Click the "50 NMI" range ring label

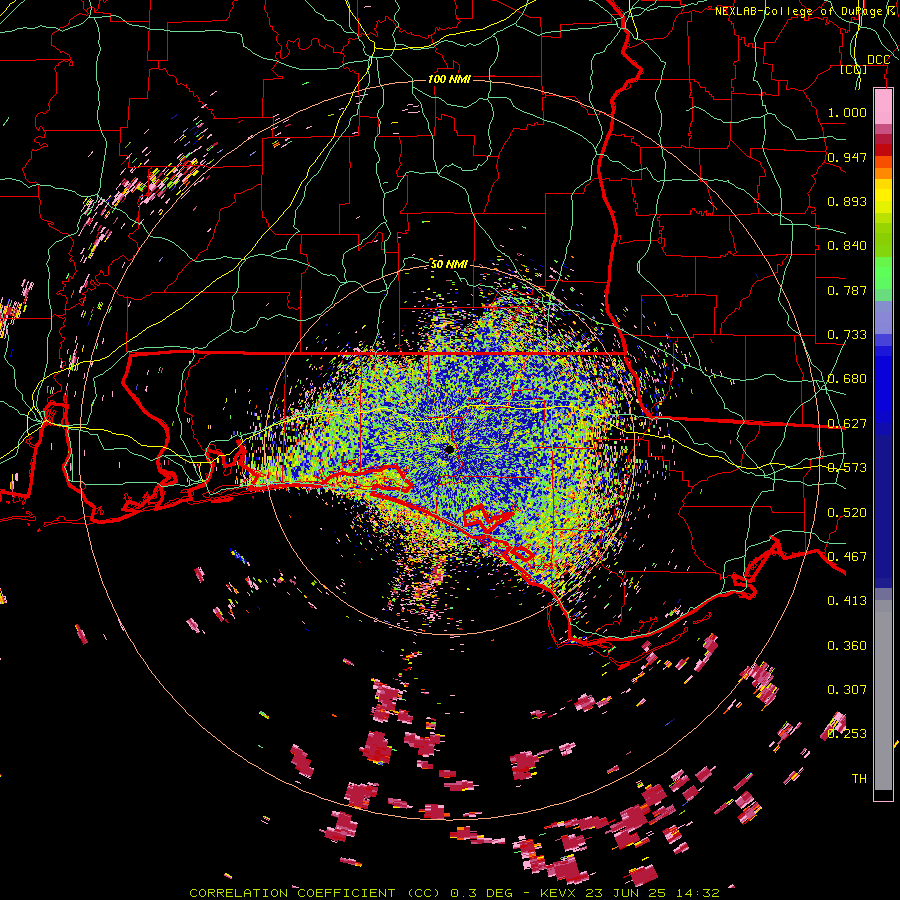[449, 264]
